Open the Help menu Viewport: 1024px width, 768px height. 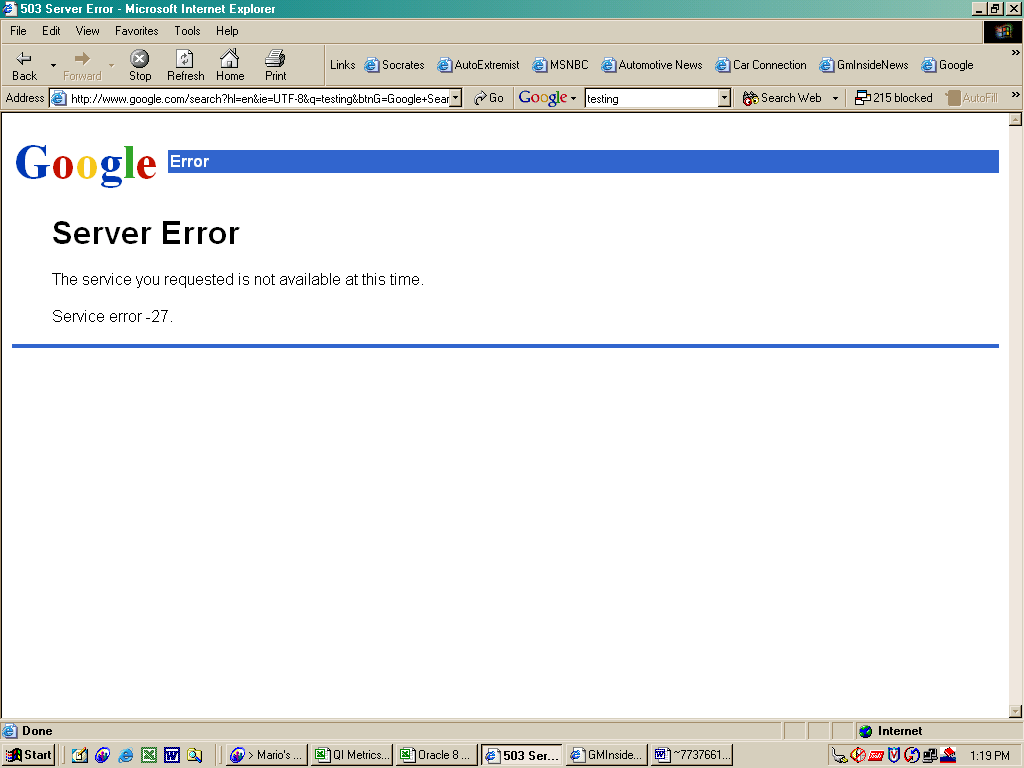[x=227, y=31]
